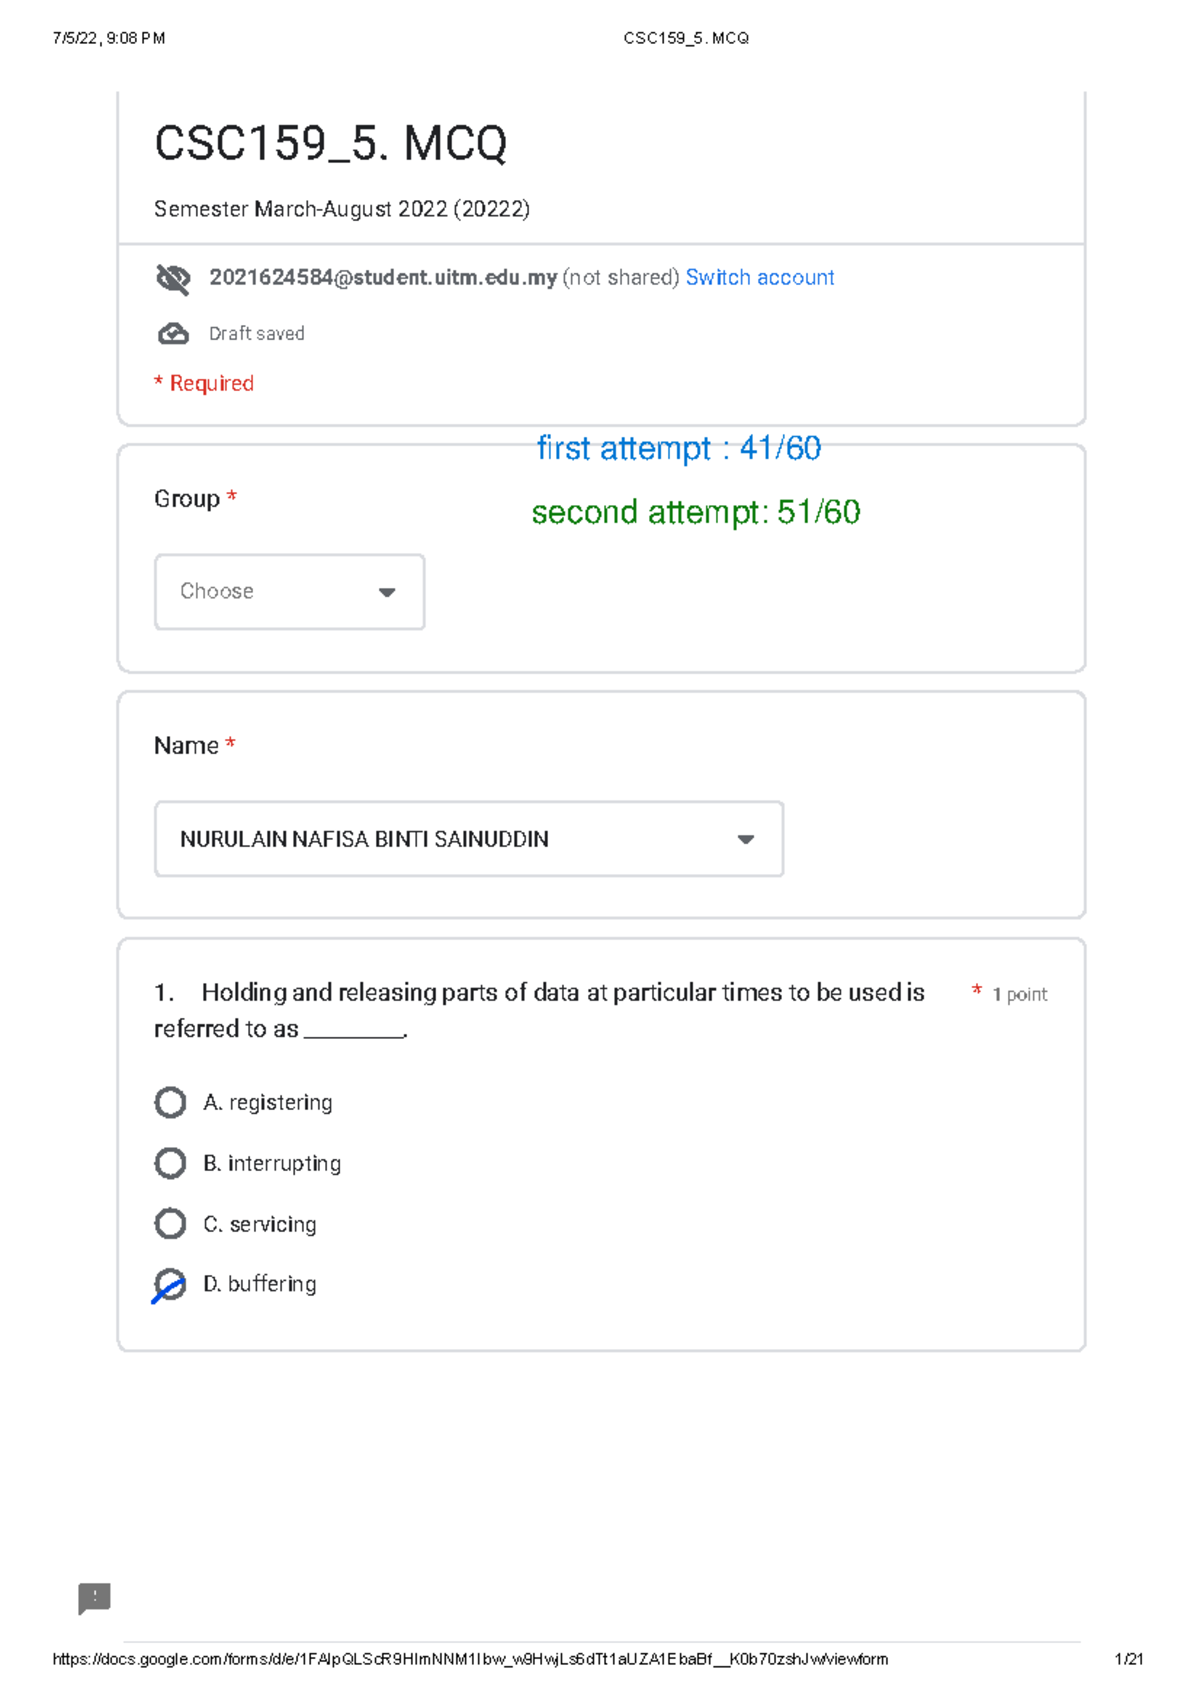The height and width of the screenshot is (1698, 1200).
Task: Click the 'Choose' placeholder in Group field
Action: (x=217, y=591)
